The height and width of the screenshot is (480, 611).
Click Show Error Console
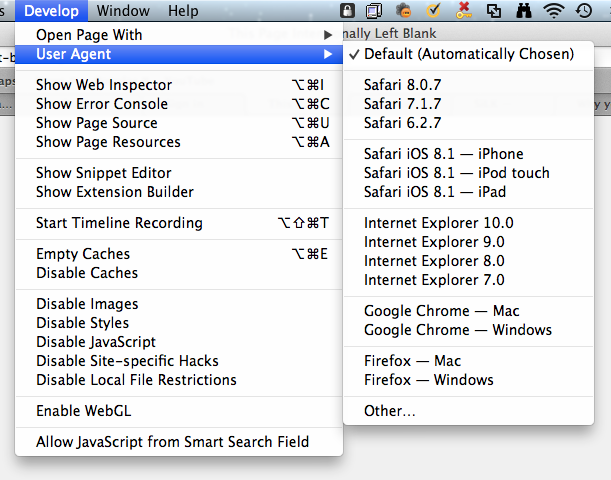click(179, 104)
